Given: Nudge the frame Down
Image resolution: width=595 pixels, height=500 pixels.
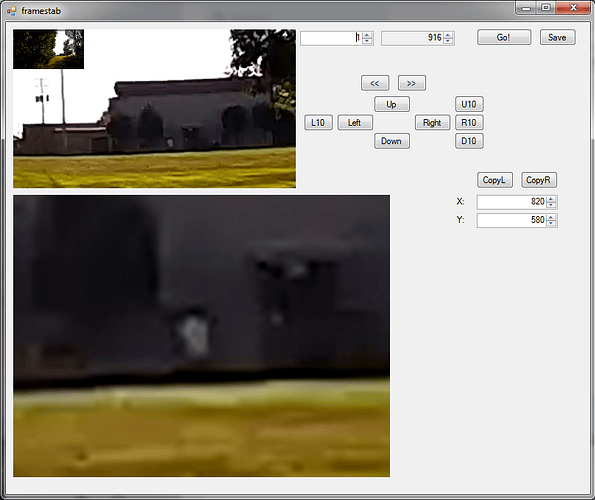Looking at the screenshot, I should [x=392, y=141].
